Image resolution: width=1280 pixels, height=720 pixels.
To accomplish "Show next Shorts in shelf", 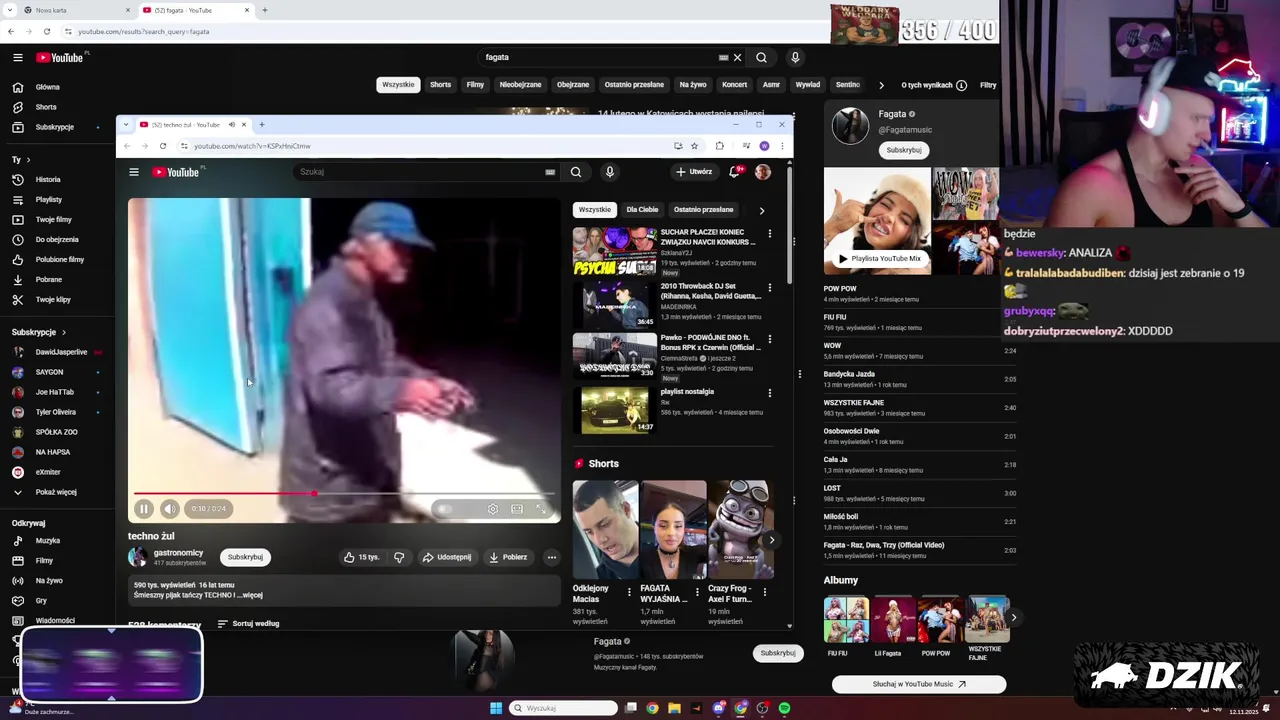I will [x=771, y=540].
